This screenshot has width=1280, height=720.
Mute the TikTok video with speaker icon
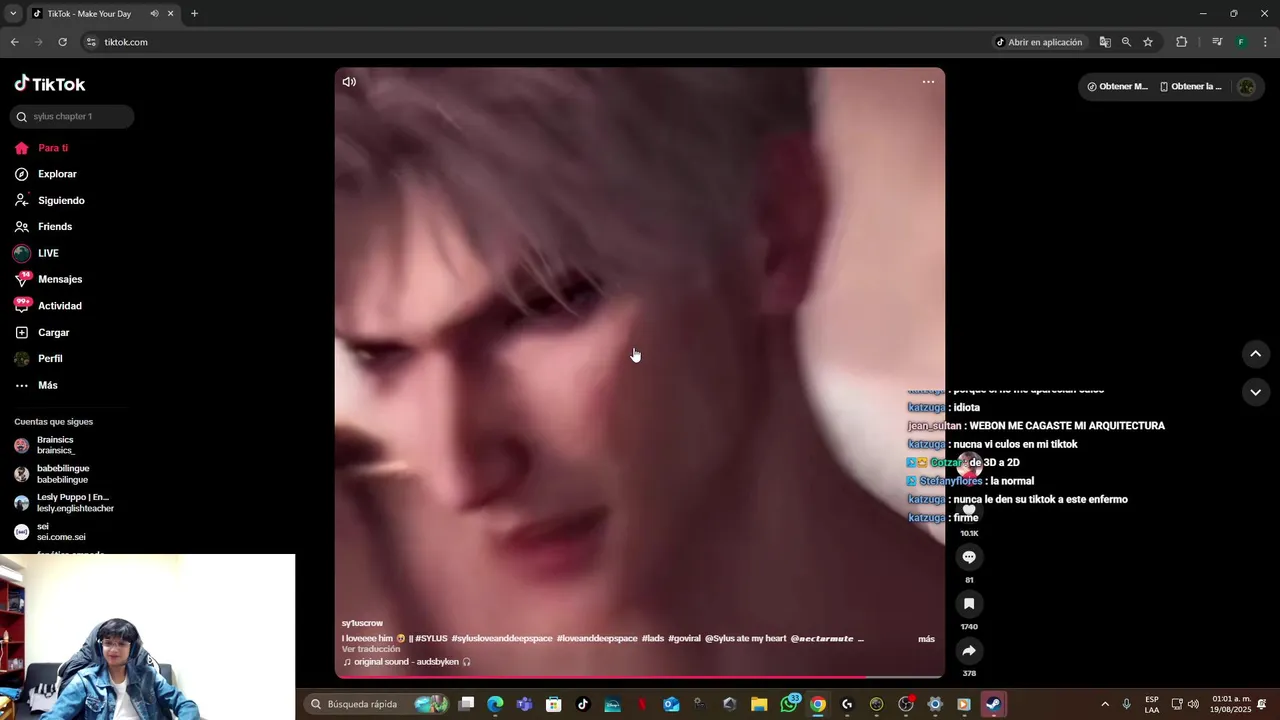click(x=349, y=82)
